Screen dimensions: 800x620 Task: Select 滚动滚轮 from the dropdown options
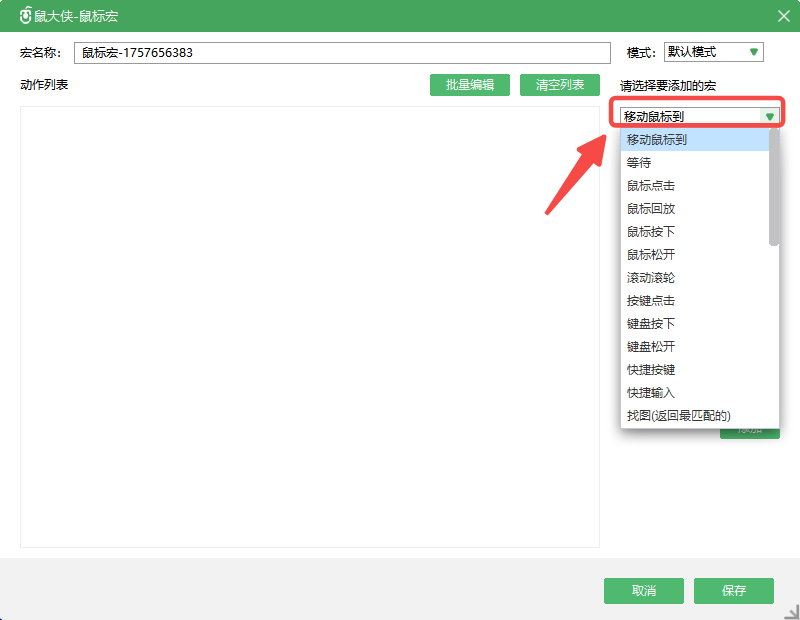[x=651, y=277]
